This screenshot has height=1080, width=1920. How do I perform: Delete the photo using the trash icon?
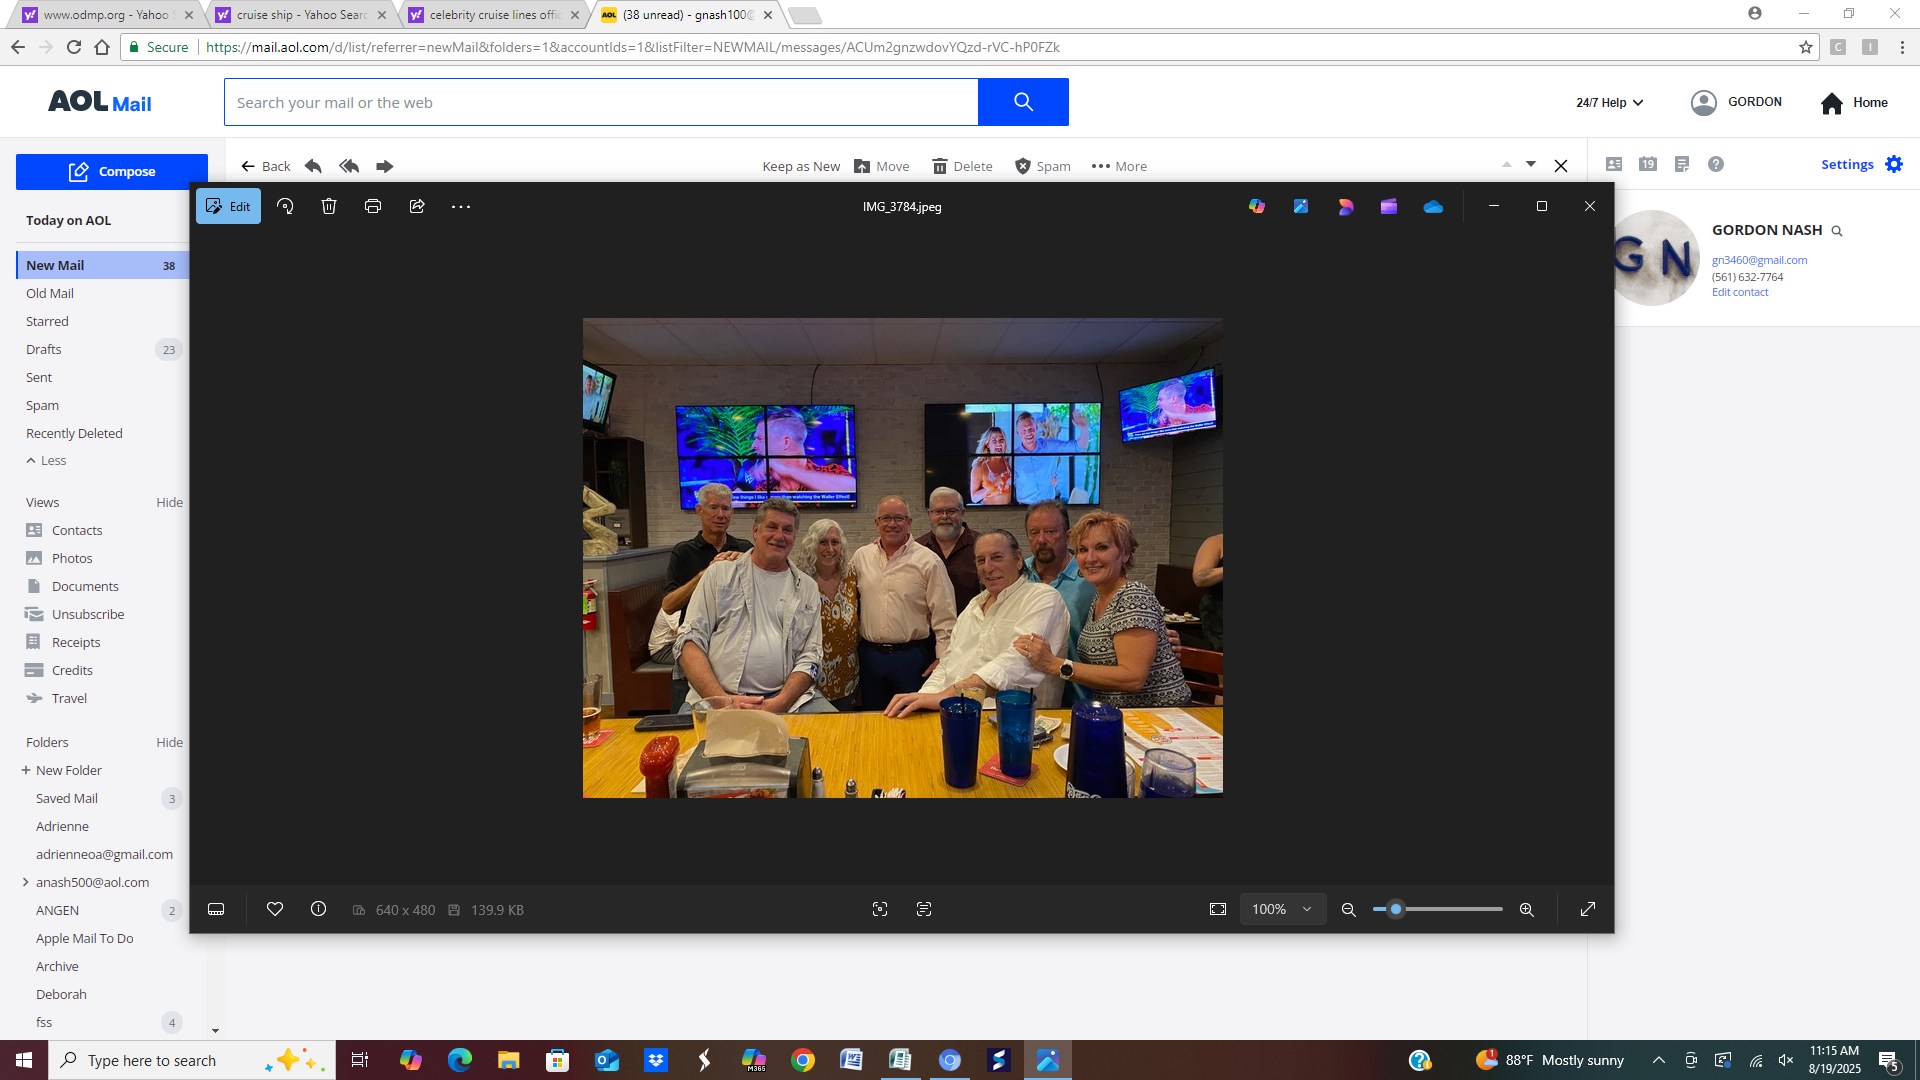(x=329, y=206)
